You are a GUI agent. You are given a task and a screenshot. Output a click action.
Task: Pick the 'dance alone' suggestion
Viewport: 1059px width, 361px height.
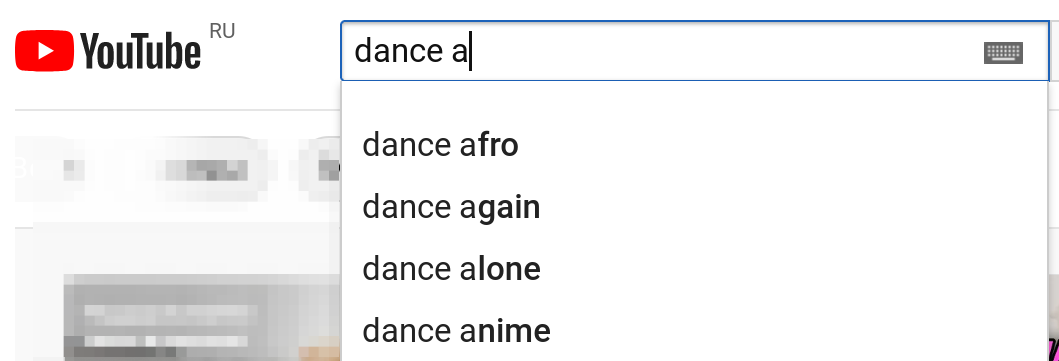pyautogui.click(x=694, y=269)
